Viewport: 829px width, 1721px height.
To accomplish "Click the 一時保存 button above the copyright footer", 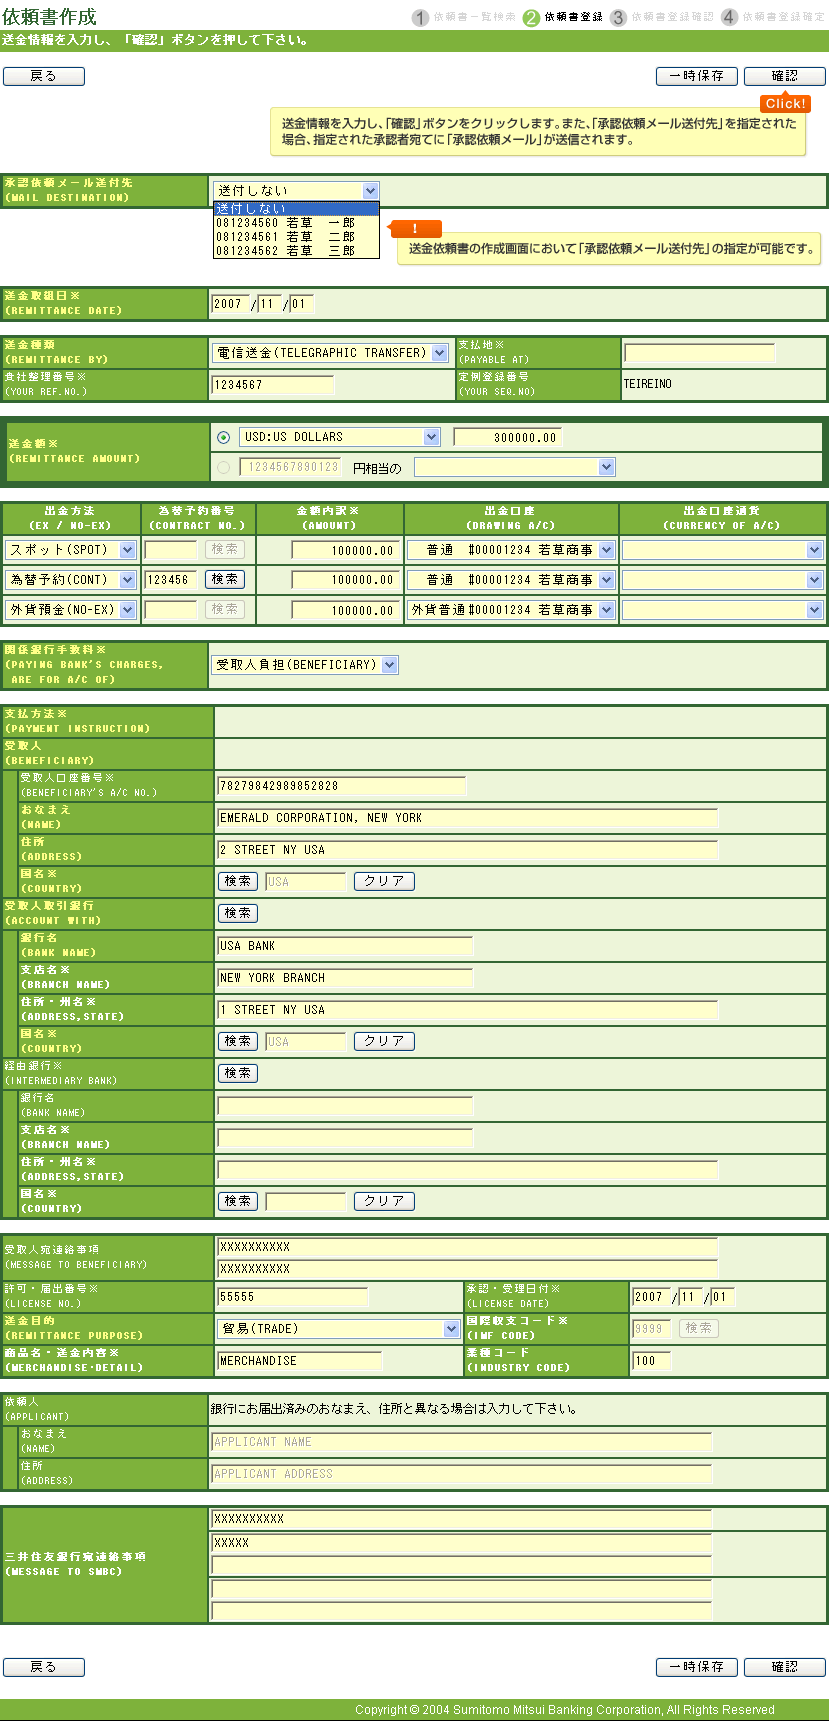I will pos(697,1667).
